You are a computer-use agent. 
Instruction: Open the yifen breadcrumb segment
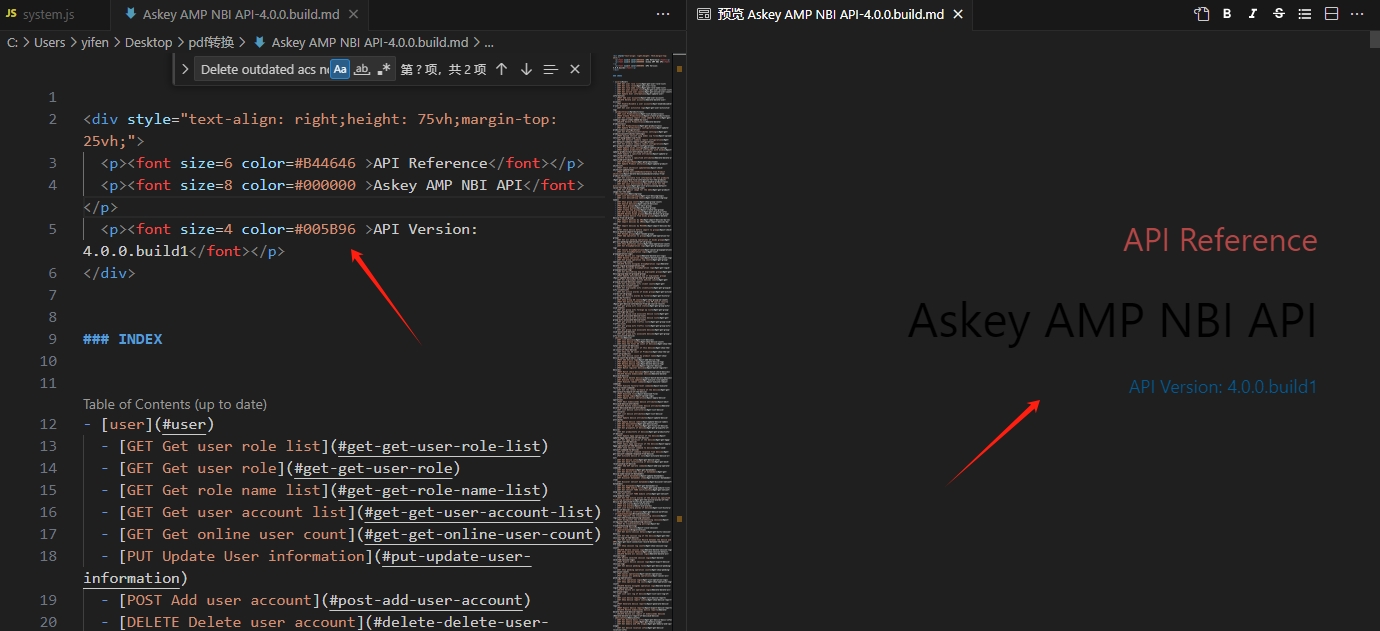tap(95, 42)
